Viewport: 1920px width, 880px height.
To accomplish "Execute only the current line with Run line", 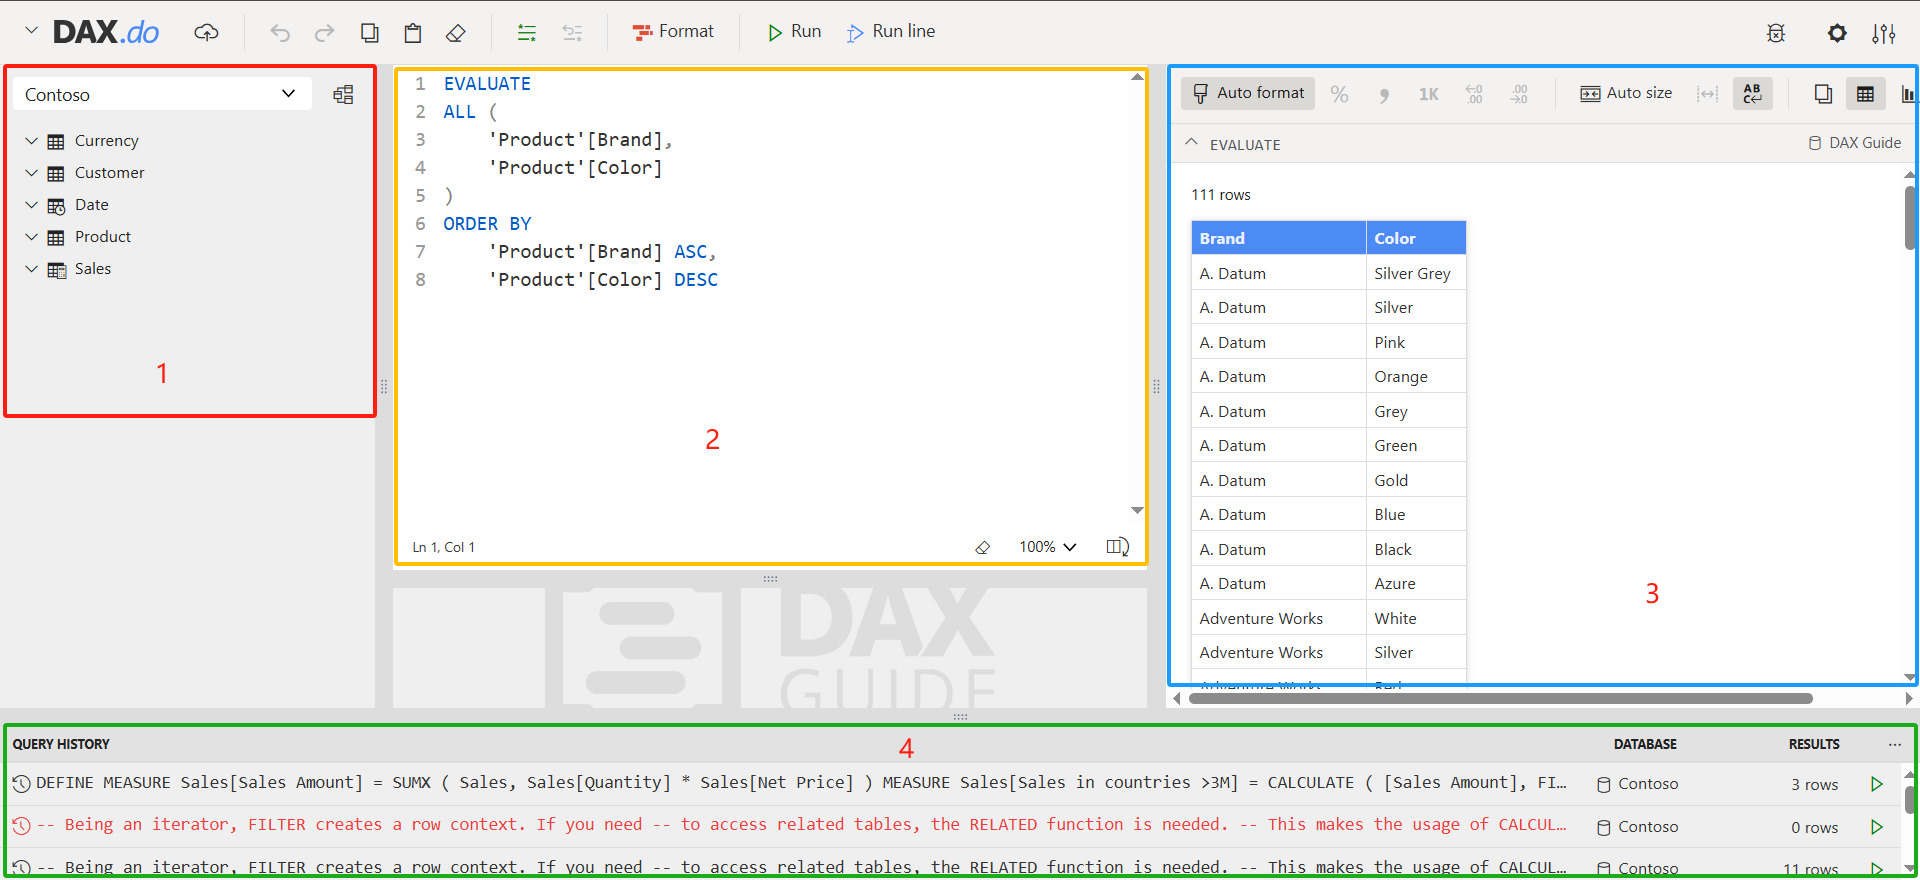I will (x=891, y=32).
